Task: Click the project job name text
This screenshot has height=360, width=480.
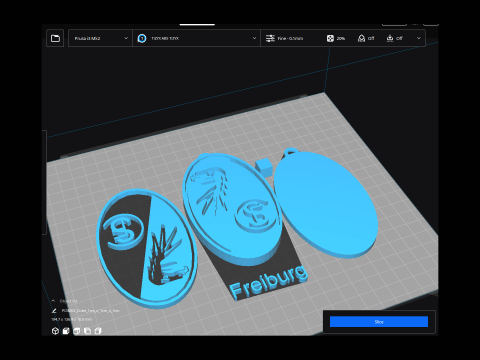Action: (x=90, y=311)
